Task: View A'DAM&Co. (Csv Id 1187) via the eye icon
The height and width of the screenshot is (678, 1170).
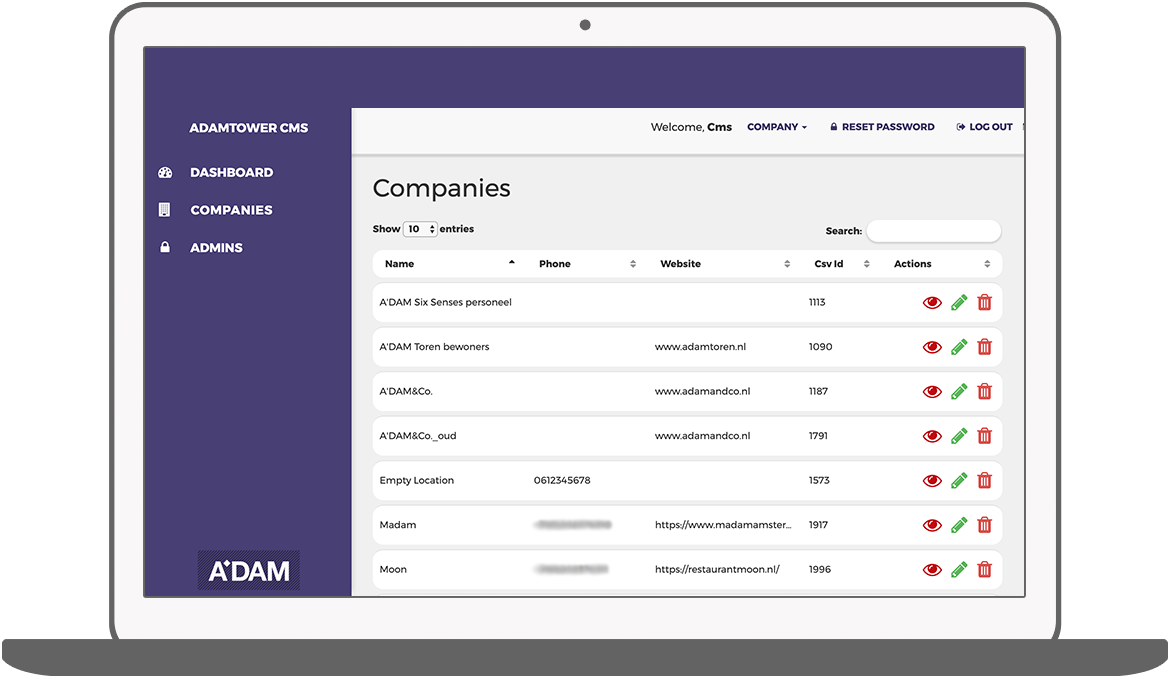Action: [x=932, y=392]
